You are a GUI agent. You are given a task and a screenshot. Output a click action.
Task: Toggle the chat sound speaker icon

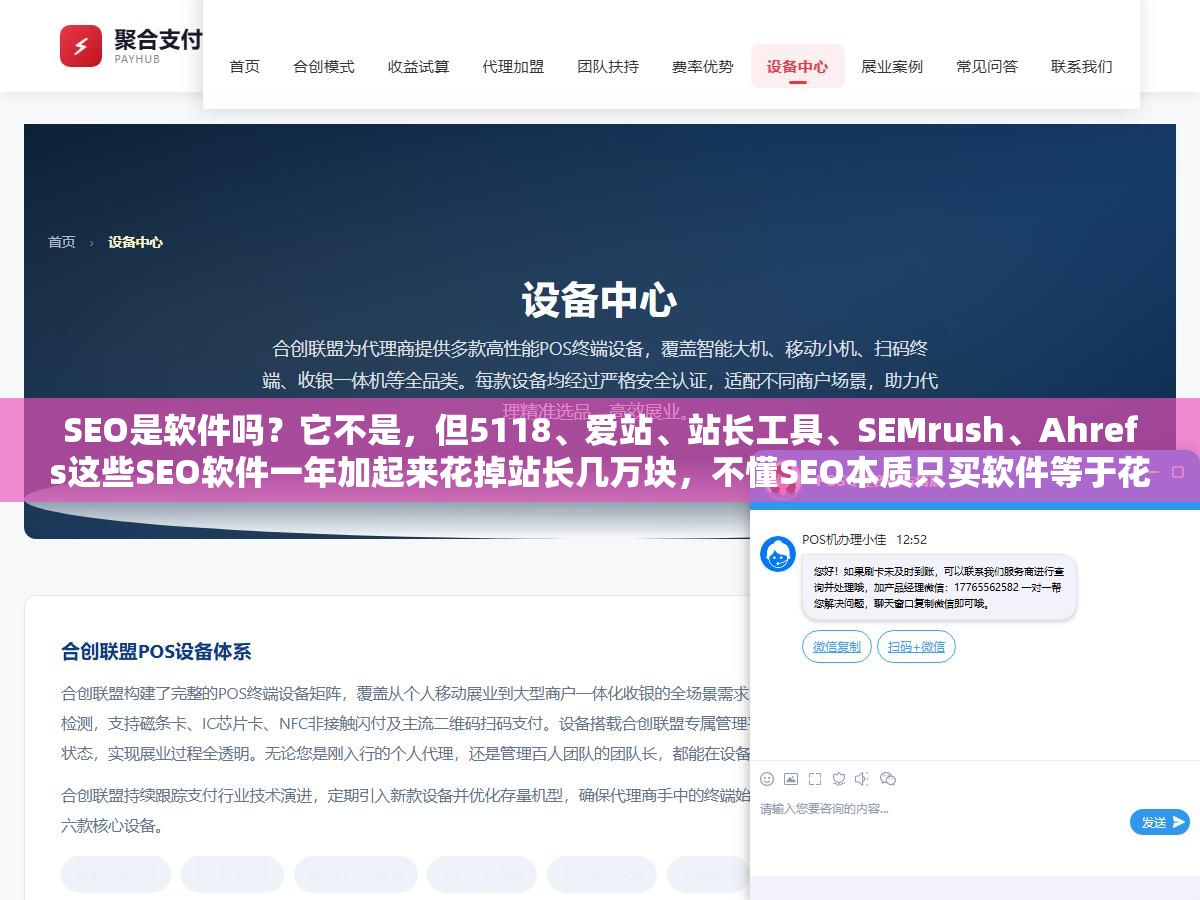click(x=862, y=779)
